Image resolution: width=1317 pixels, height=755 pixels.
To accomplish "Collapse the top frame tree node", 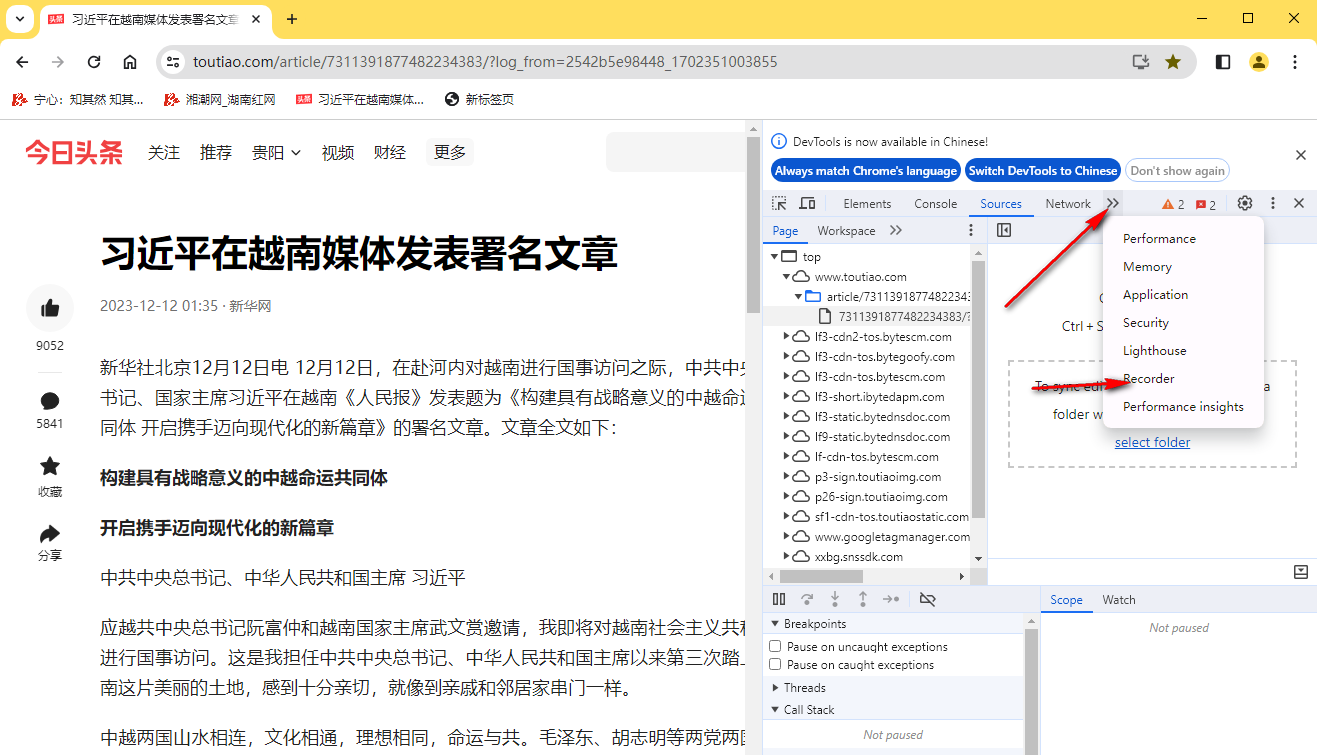I will coord(773,257).
